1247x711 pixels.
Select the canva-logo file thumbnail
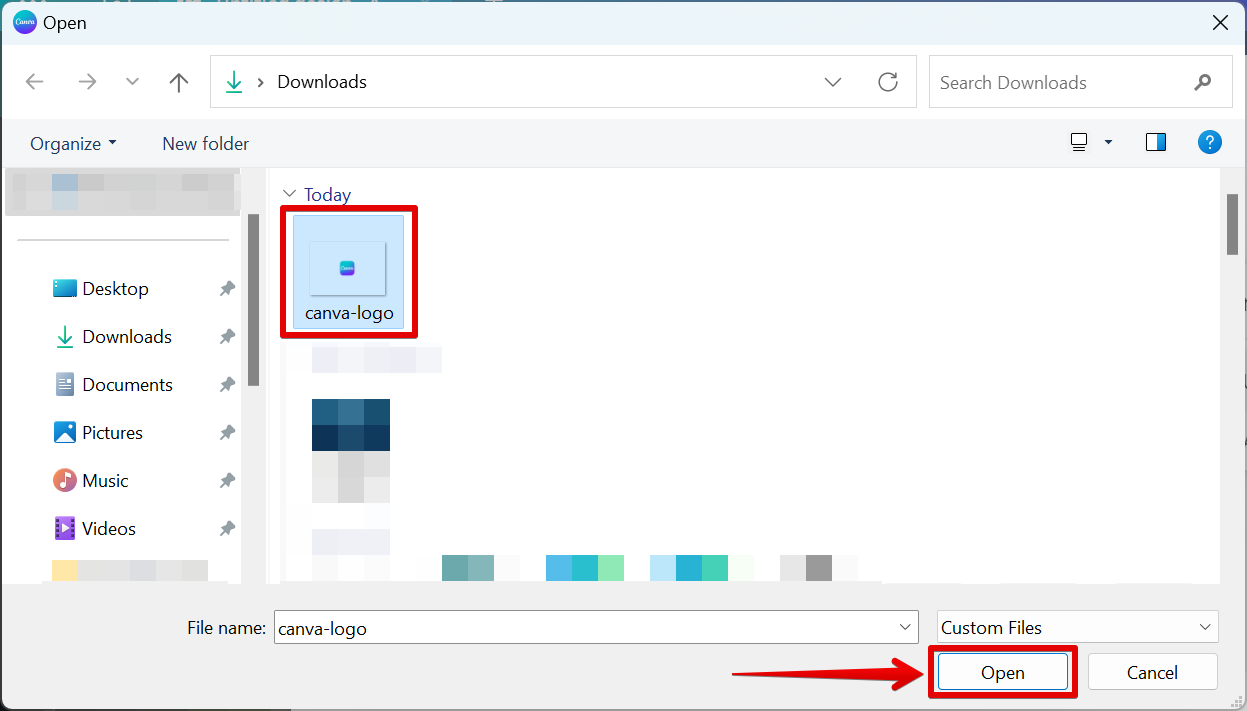348,269
